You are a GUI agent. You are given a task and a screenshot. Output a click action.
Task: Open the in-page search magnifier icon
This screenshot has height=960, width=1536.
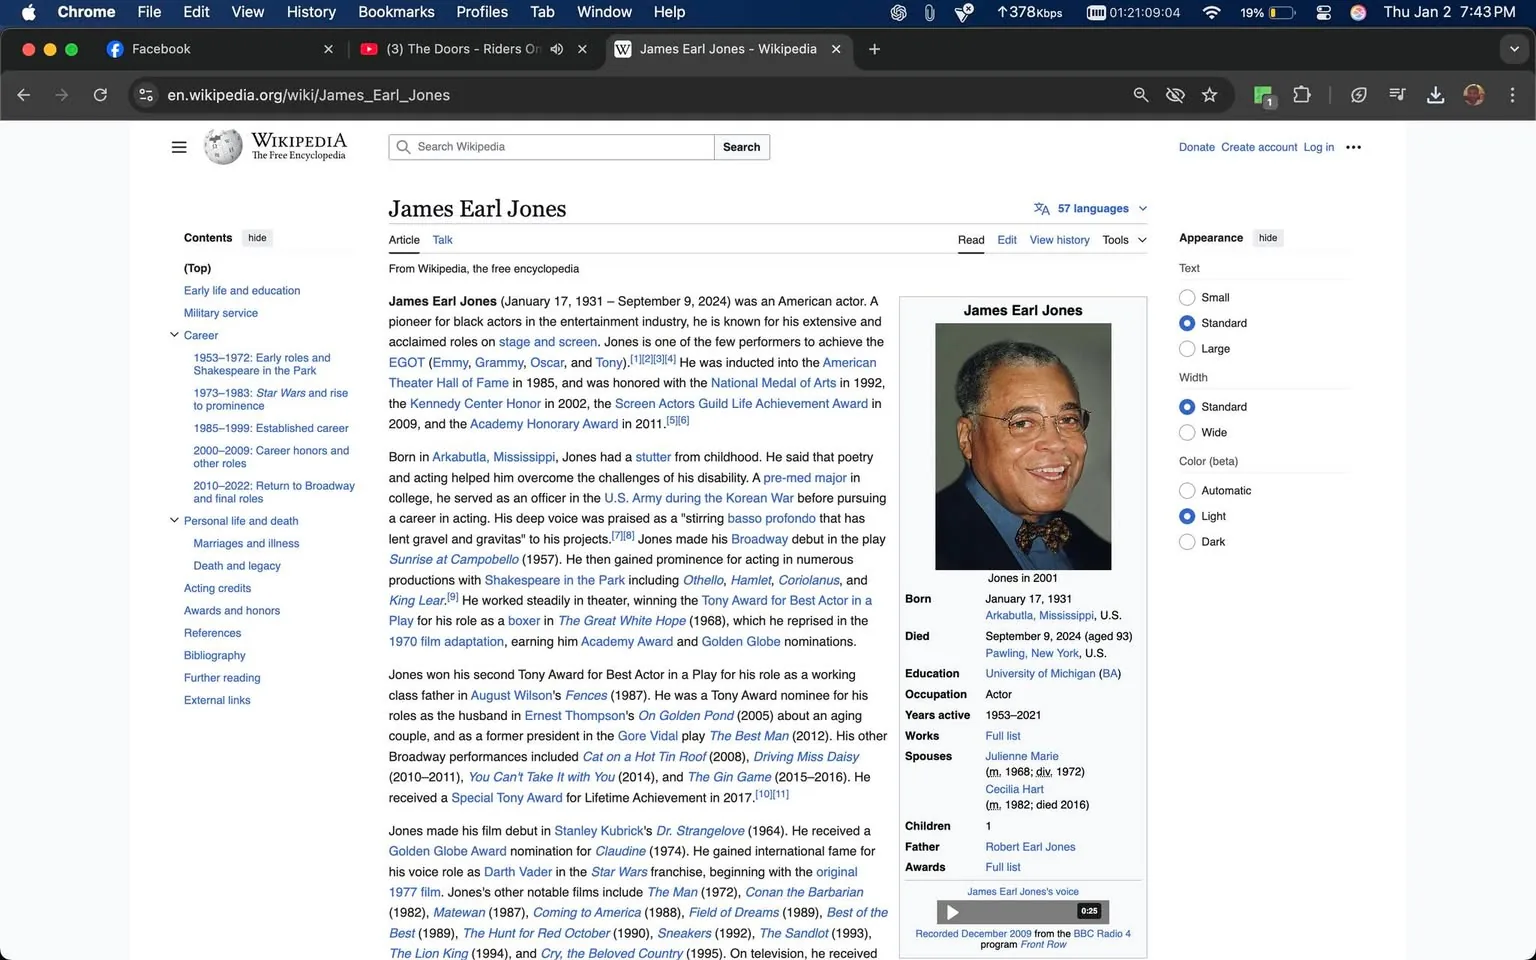[1140, 95]
